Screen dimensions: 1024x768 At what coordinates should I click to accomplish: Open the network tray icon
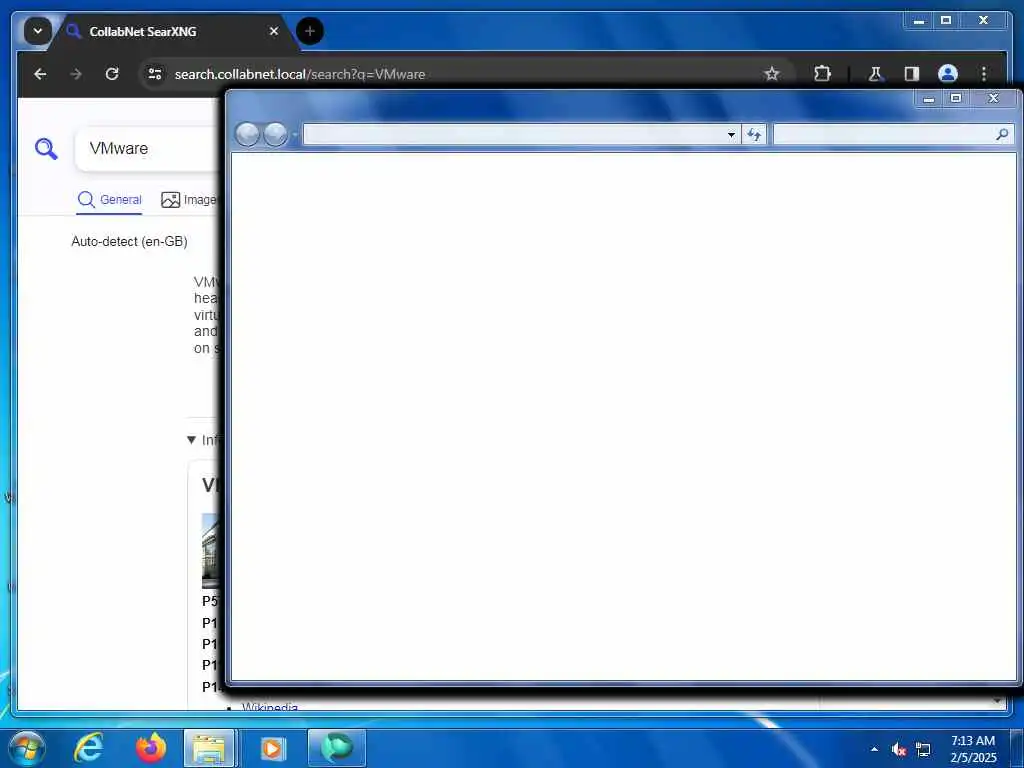coord(923,750)
